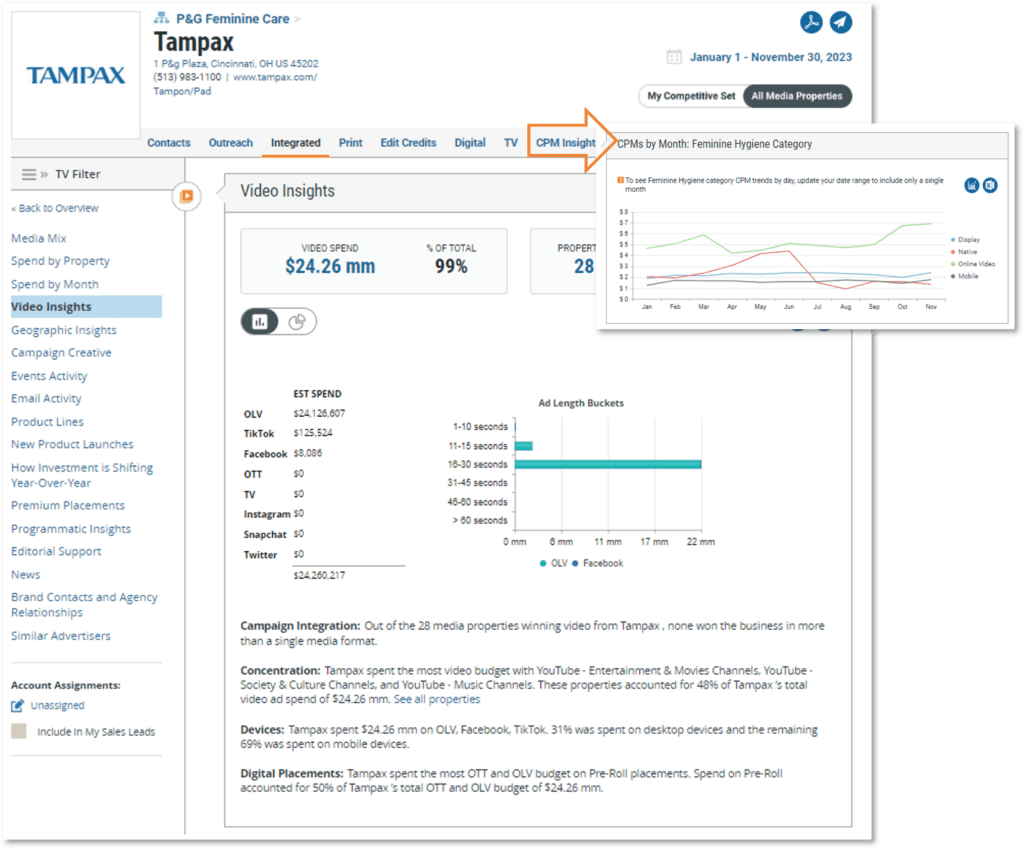Open How Investment is Shifting Year-Over-Year
Image resolution: width=1024 pixels, height=849 pixels.
(x=82, y=475)
